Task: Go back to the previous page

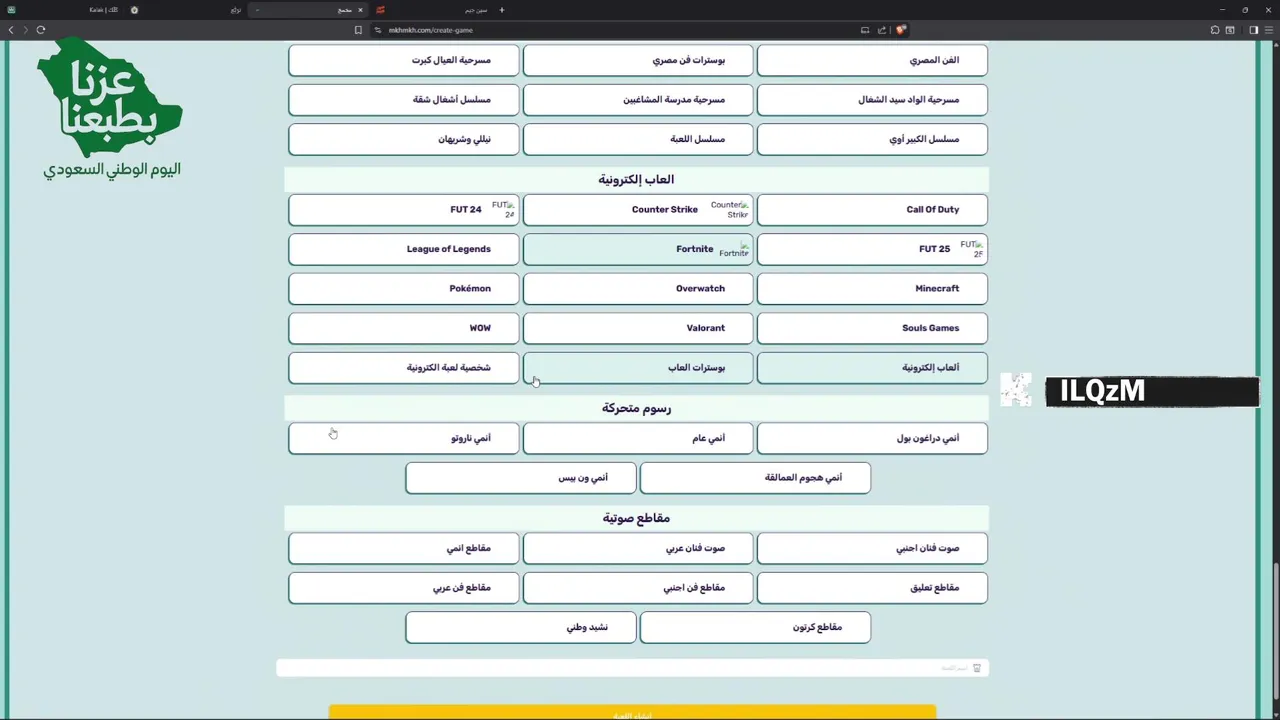Action: (x=11, y=30)
